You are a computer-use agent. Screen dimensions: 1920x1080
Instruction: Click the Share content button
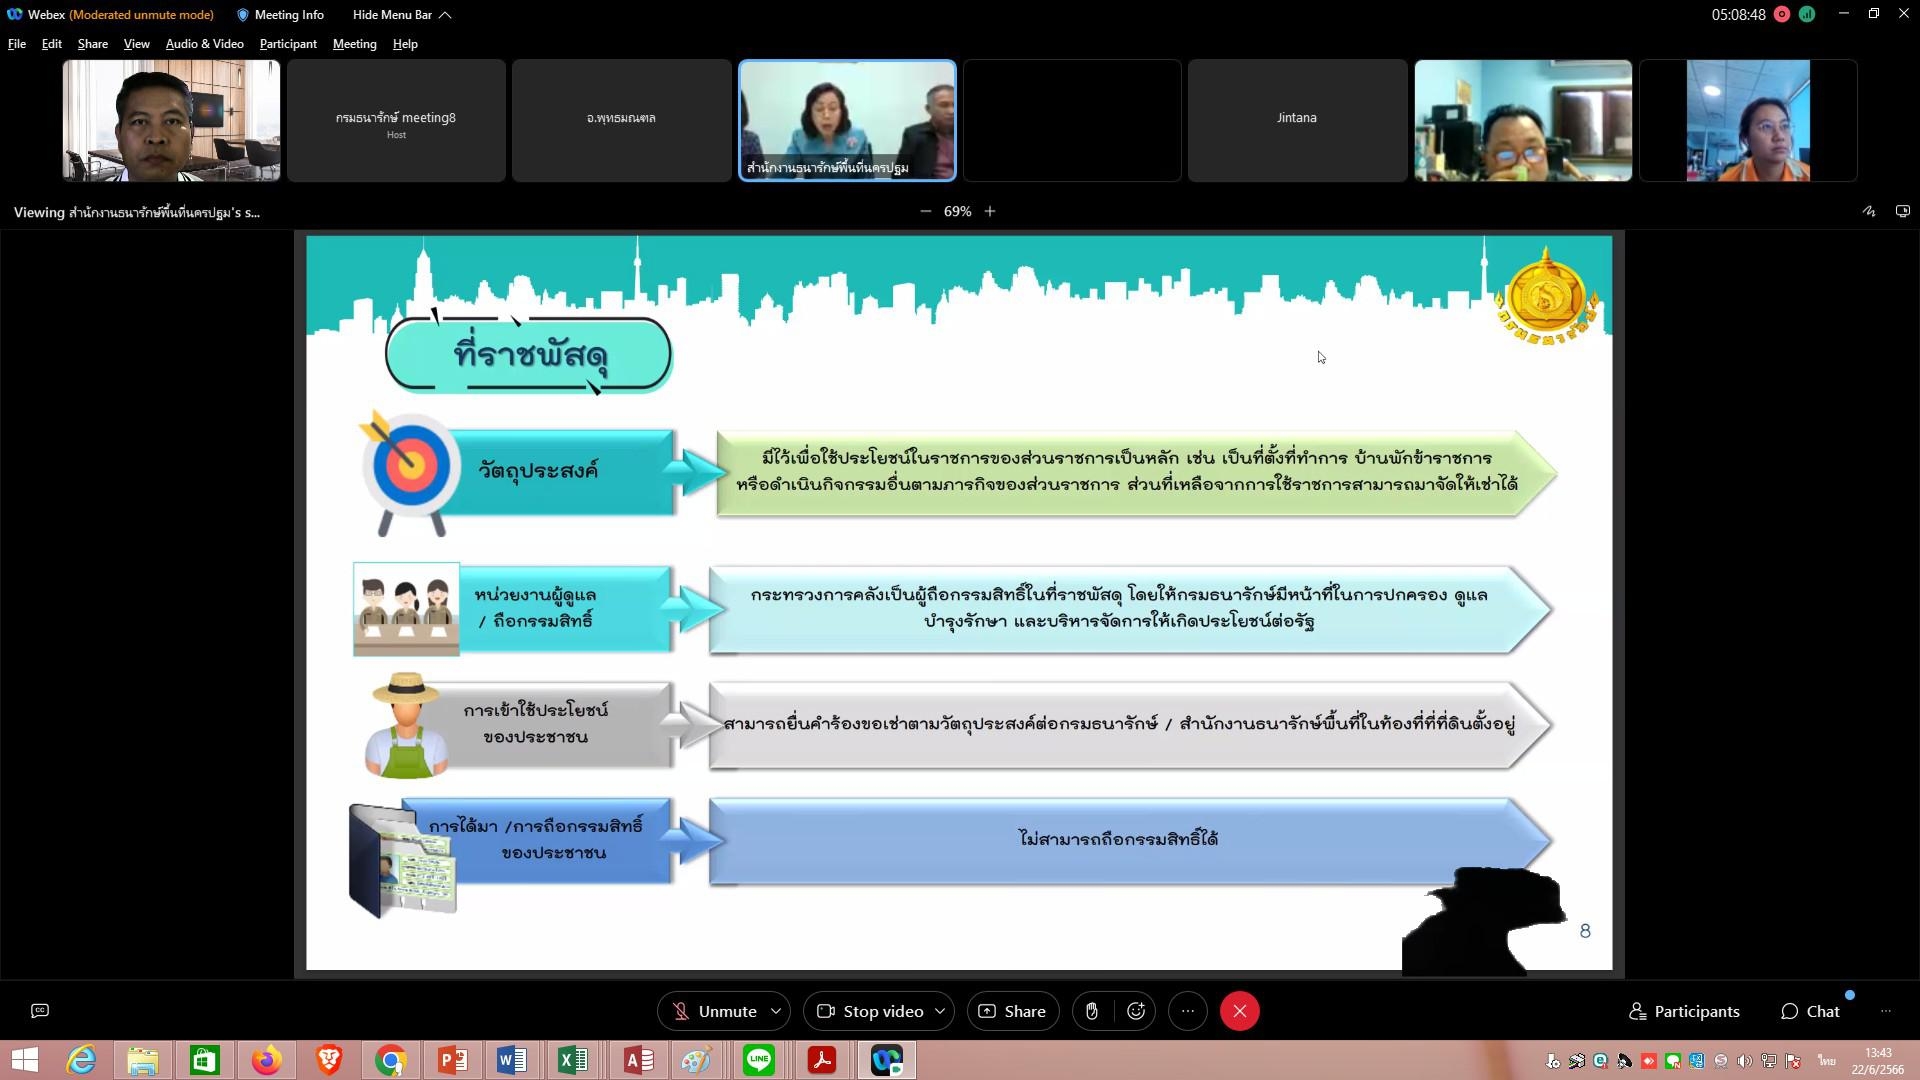click(x=1012, y=1011)
